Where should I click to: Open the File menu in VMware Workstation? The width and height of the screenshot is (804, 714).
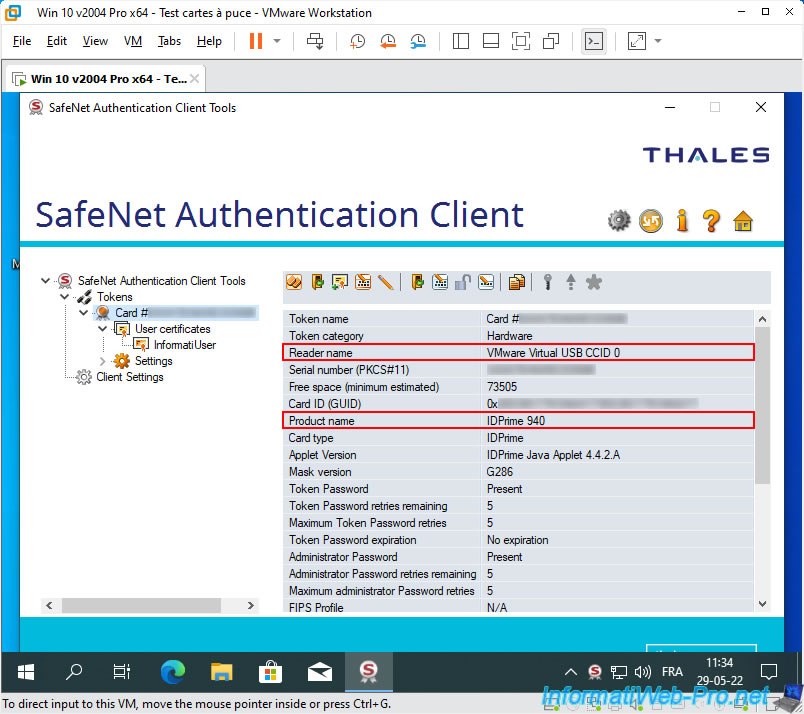point(22,41)
